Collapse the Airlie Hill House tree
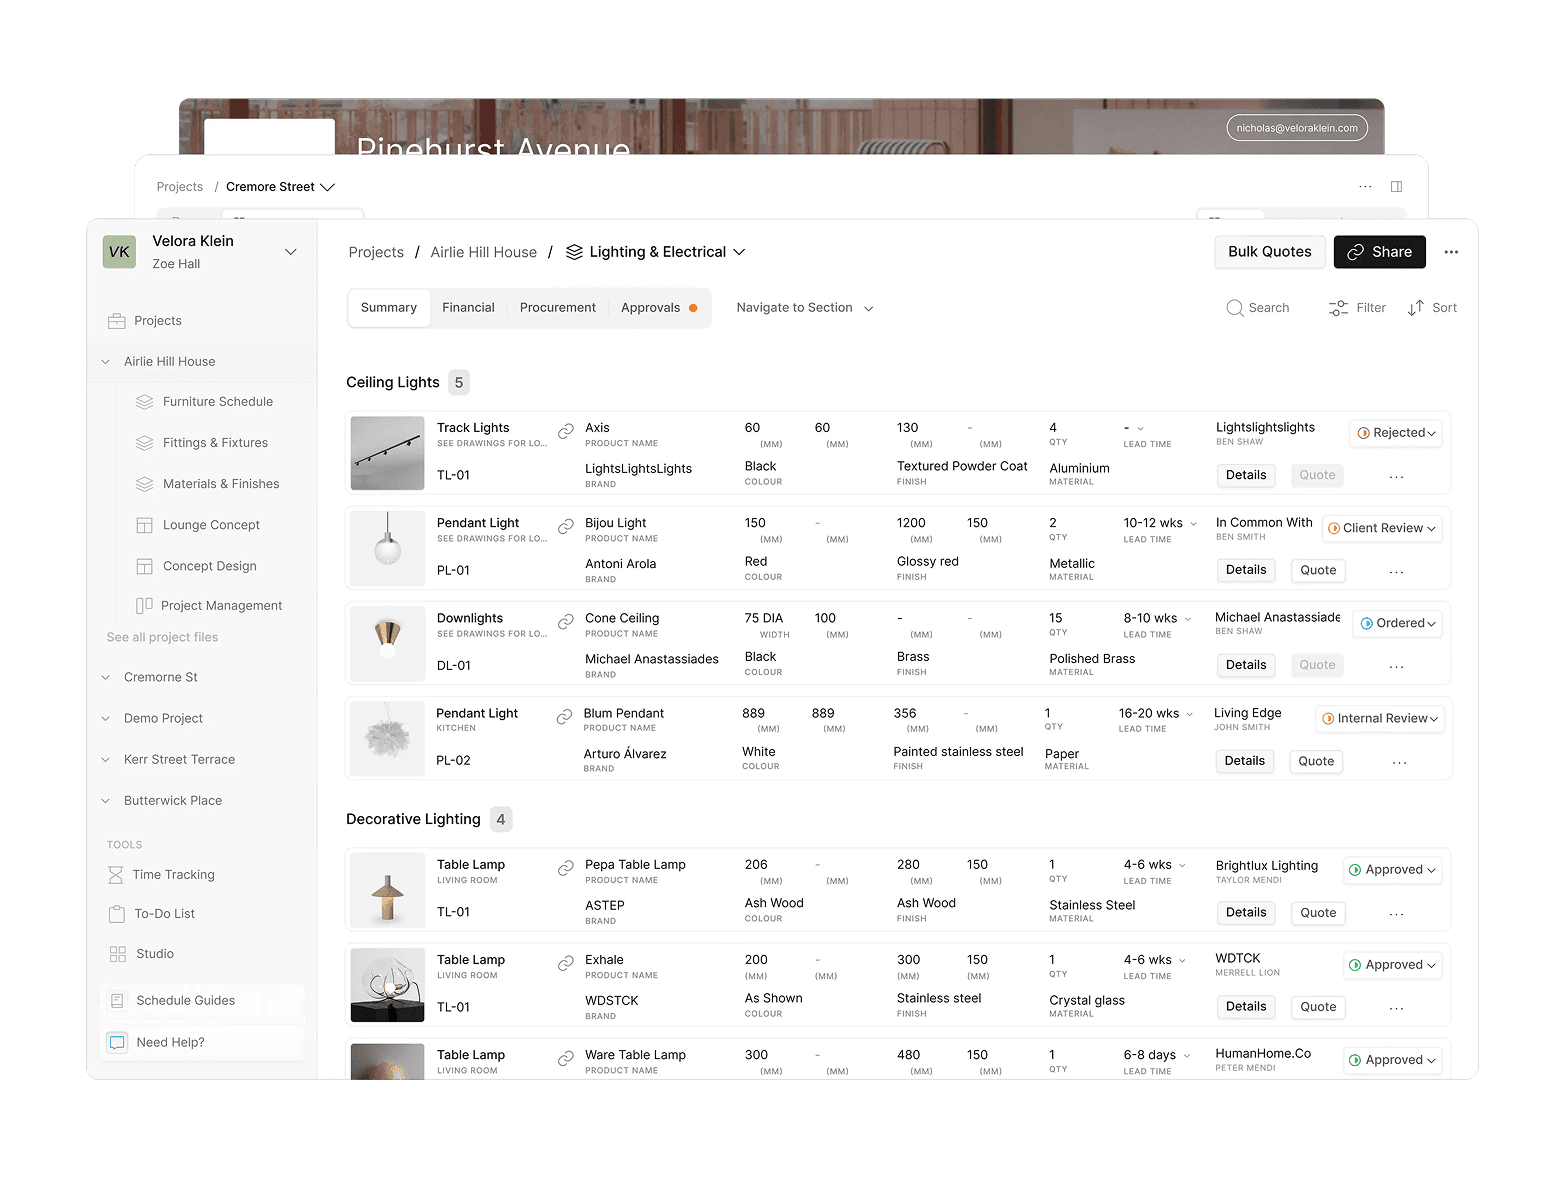Viewport: 1565px width, 1179px height. coord(106,362)
